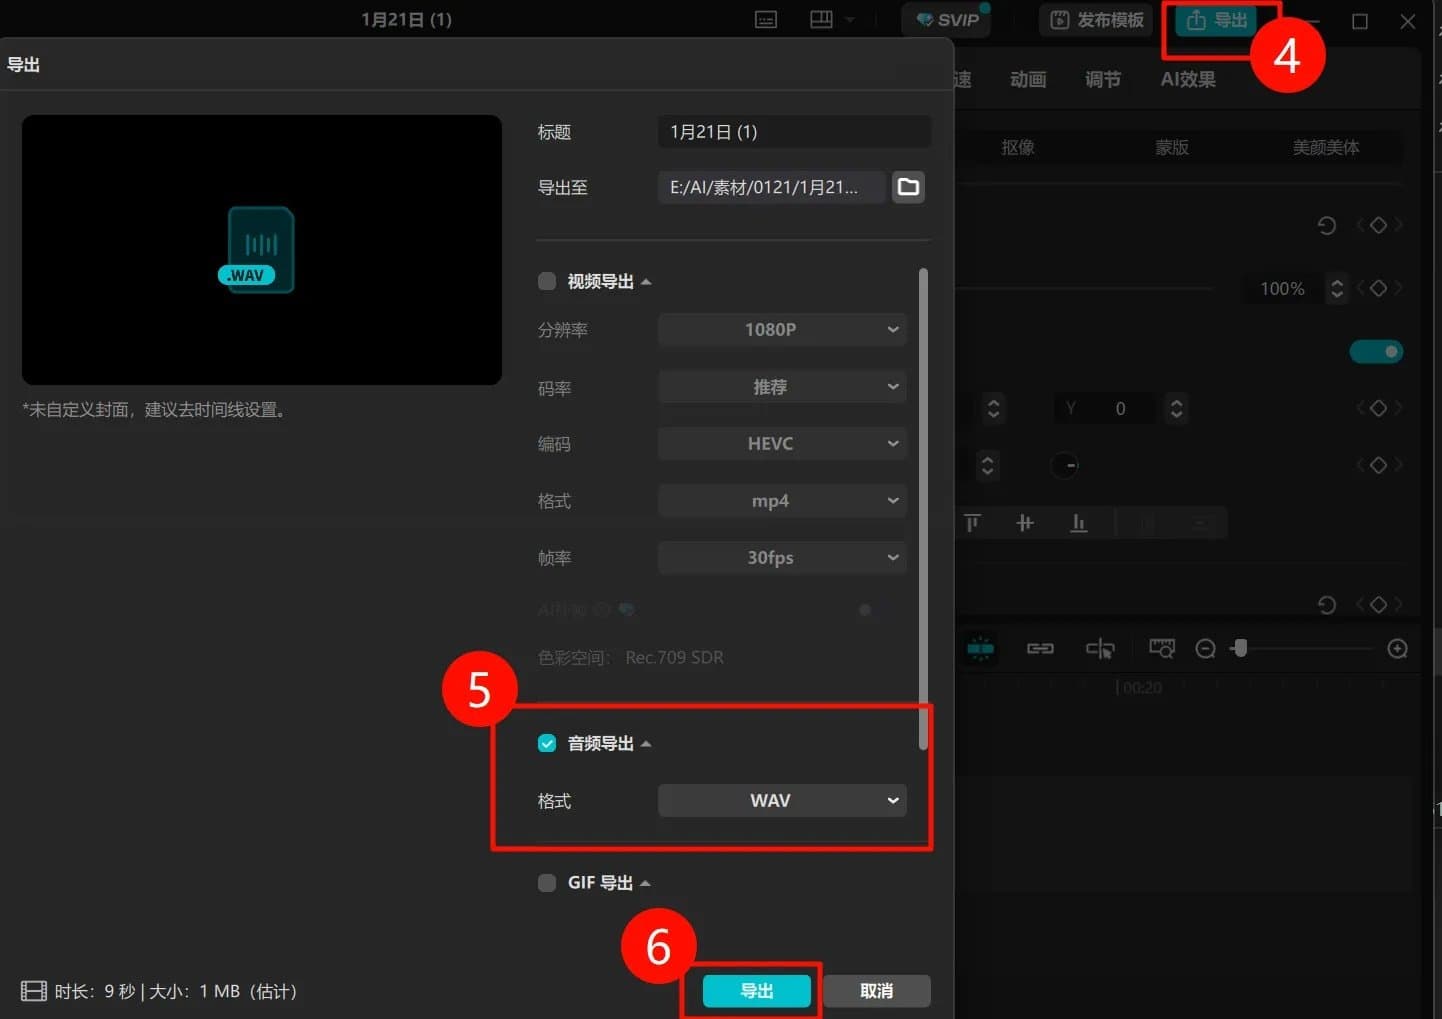Uncheck the 音频导出 audio export checkbox
This screenshot has width=1442, height=1019.
coord(547,743)
